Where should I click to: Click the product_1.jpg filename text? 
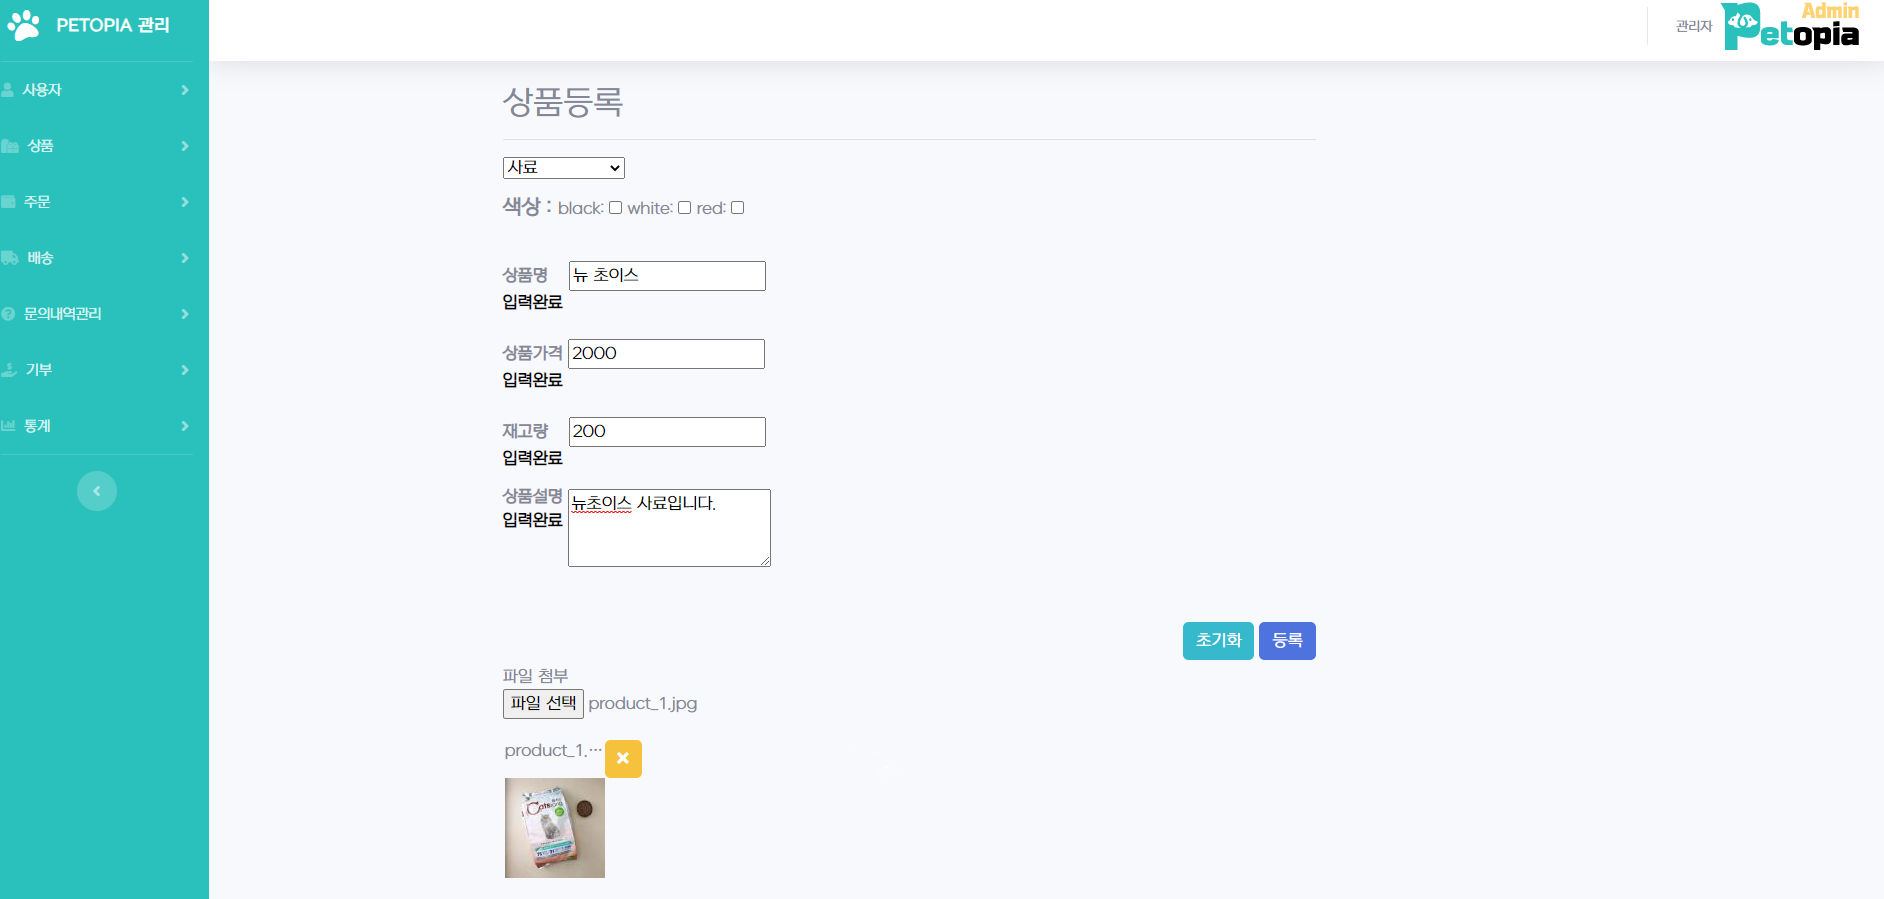click(643, 704)
